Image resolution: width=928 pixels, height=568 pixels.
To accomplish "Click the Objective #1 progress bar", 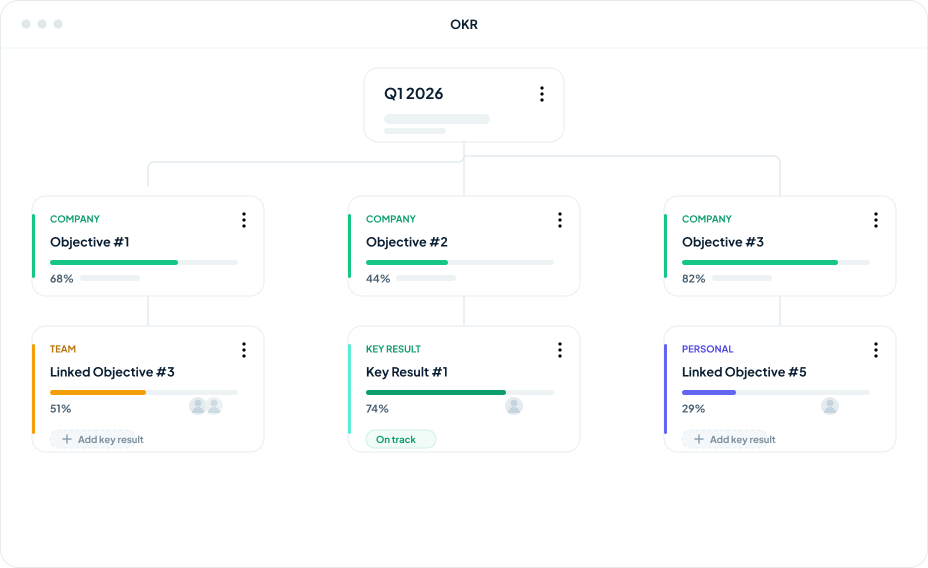I will click(144, 262).
